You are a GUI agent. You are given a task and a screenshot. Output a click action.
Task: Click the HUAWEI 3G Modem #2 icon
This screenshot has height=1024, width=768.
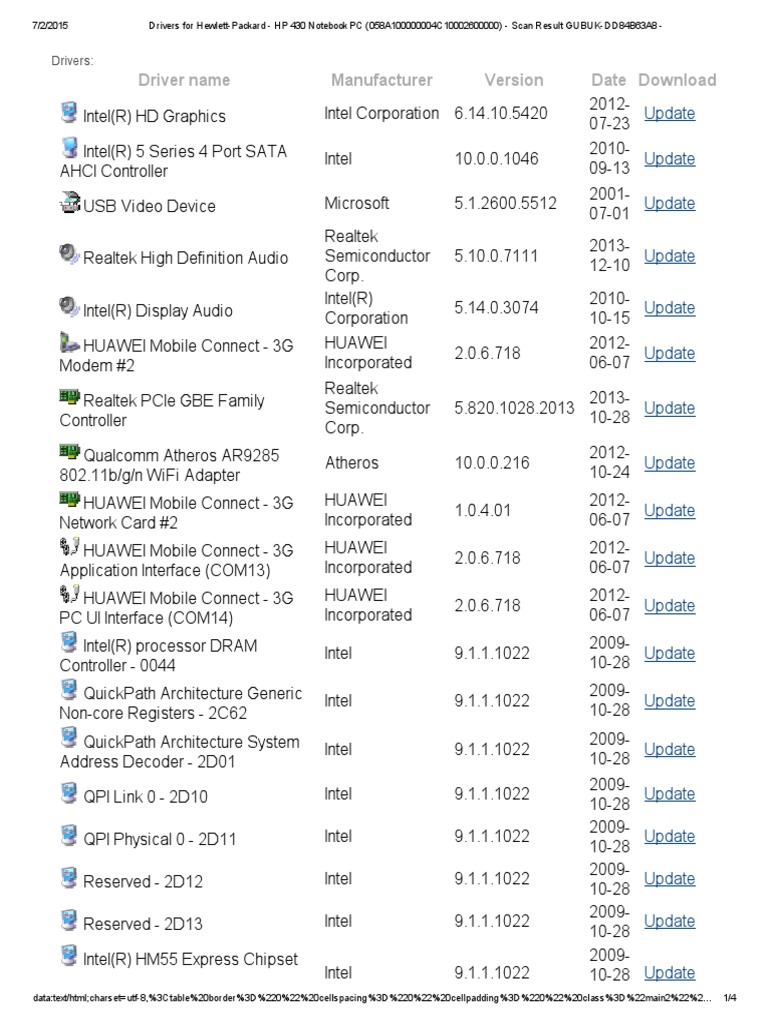click(69, 342)
